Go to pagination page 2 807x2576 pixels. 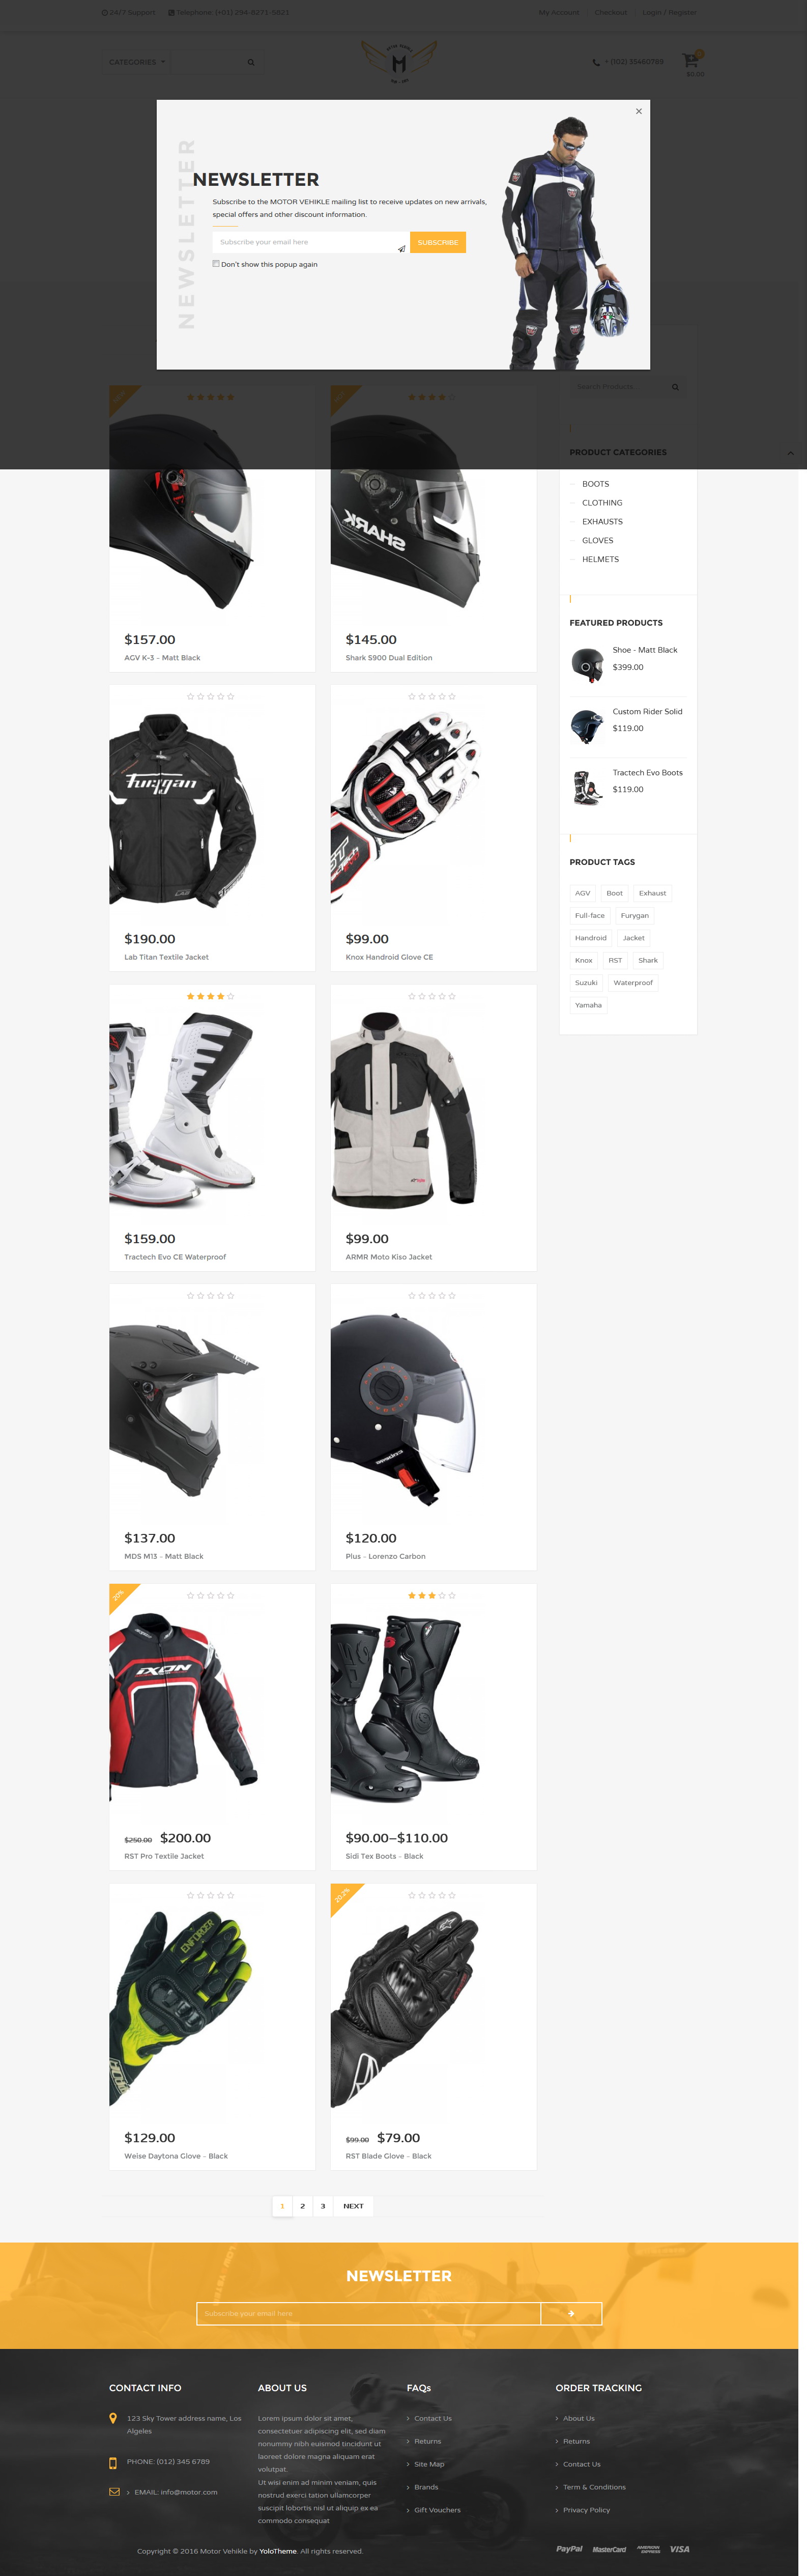tap(302, 2205)
